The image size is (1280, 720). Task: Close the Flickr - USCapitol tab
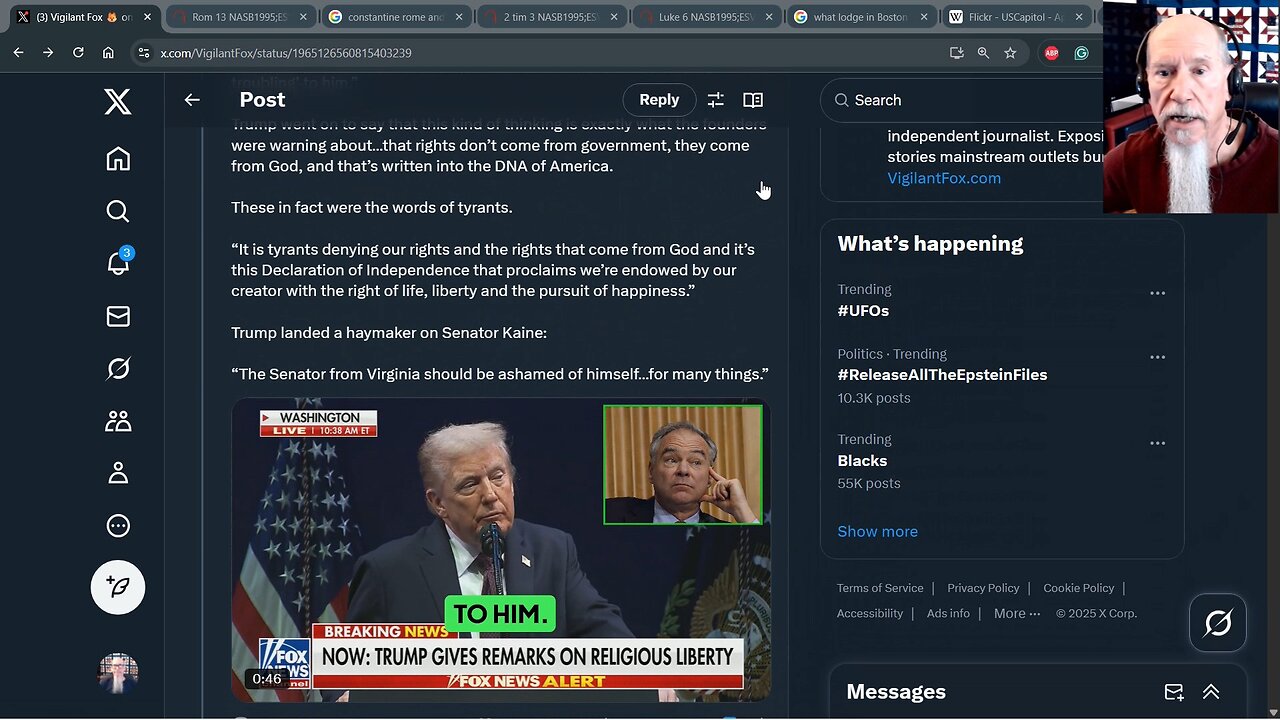click(1079, 17)
